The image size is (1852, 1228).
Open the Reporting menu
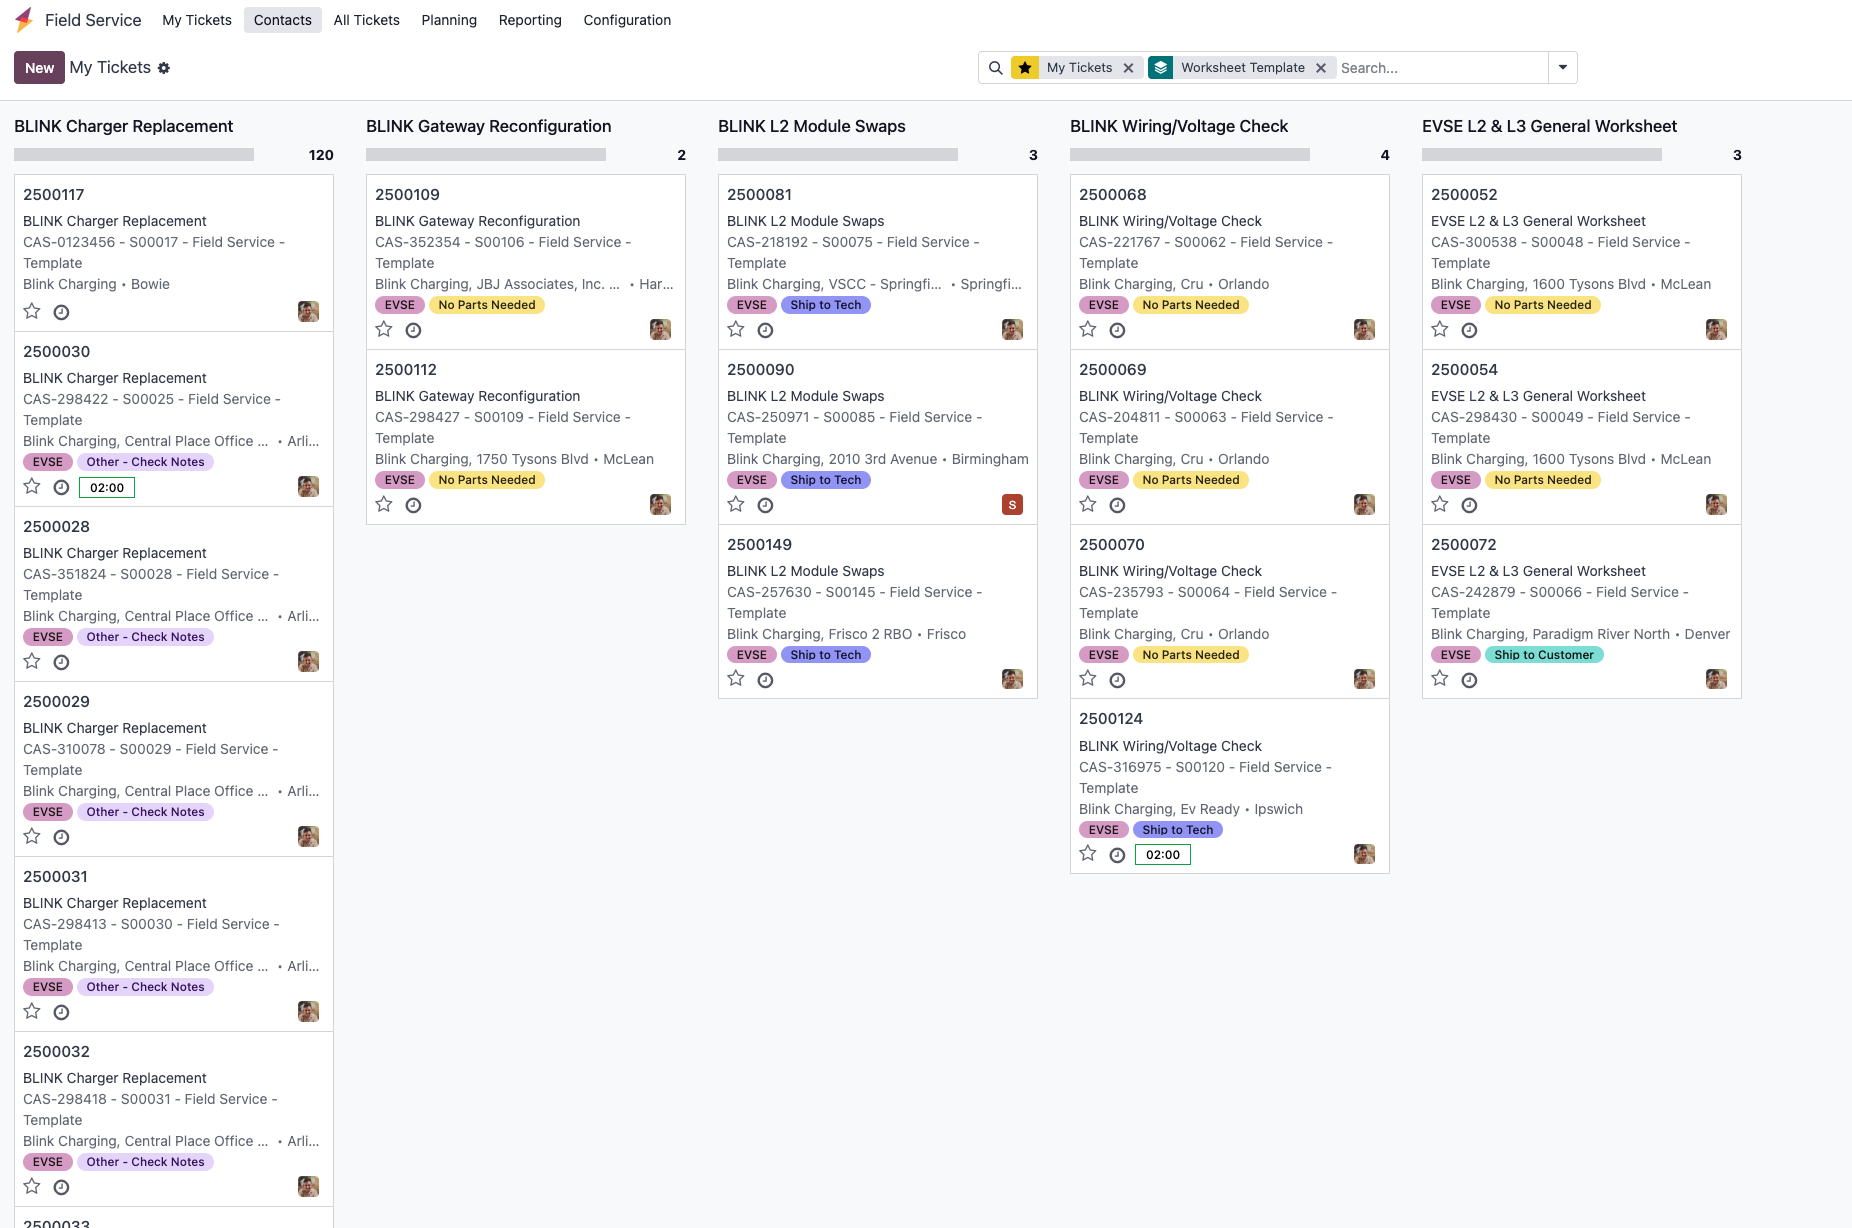click(x=530, y=20)
